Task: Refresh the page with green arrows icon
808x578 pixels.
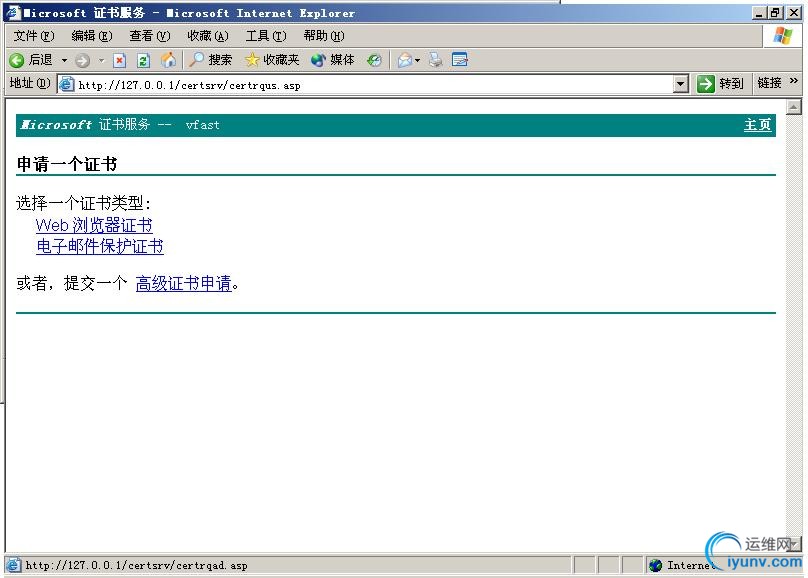Action: click(144, 60)
